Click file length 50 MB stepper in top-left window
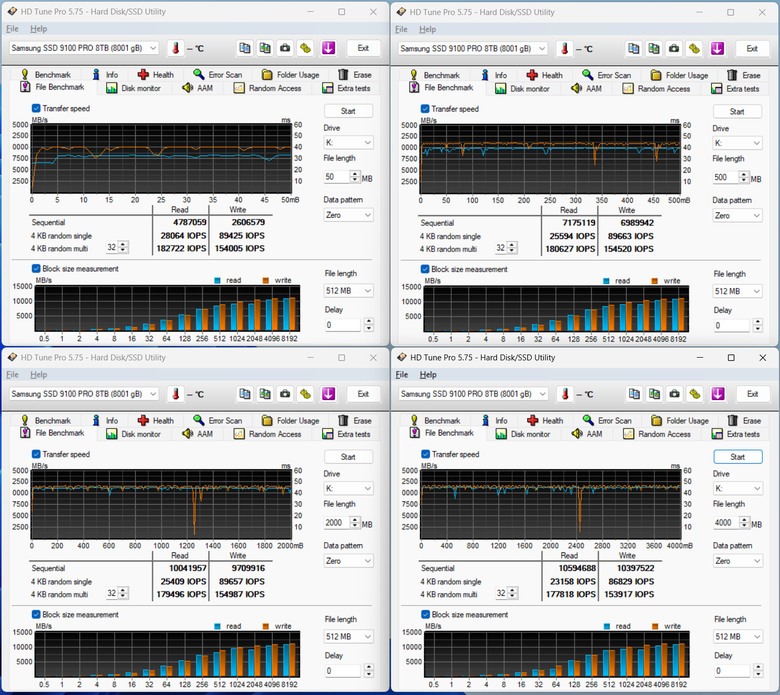The width and height of the screenshot is (780, 695). point(355,176)
